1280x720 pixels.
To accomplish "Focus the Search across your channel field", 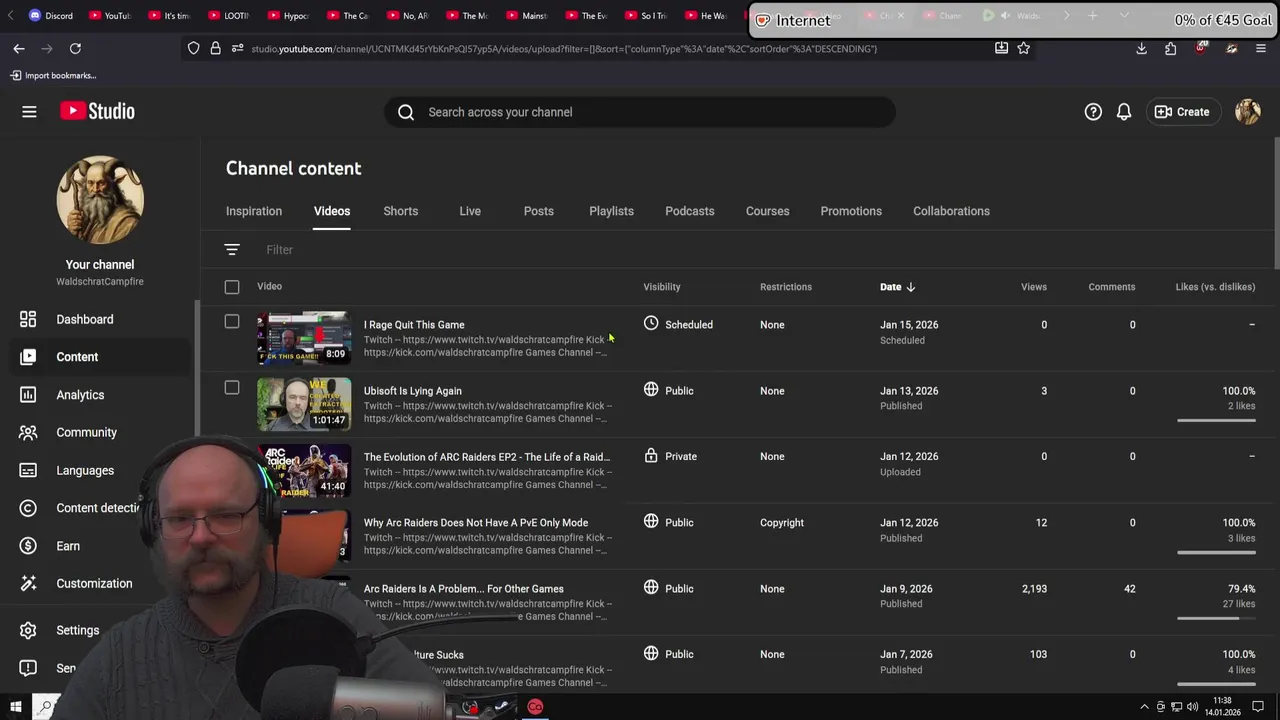I will 640,112.
